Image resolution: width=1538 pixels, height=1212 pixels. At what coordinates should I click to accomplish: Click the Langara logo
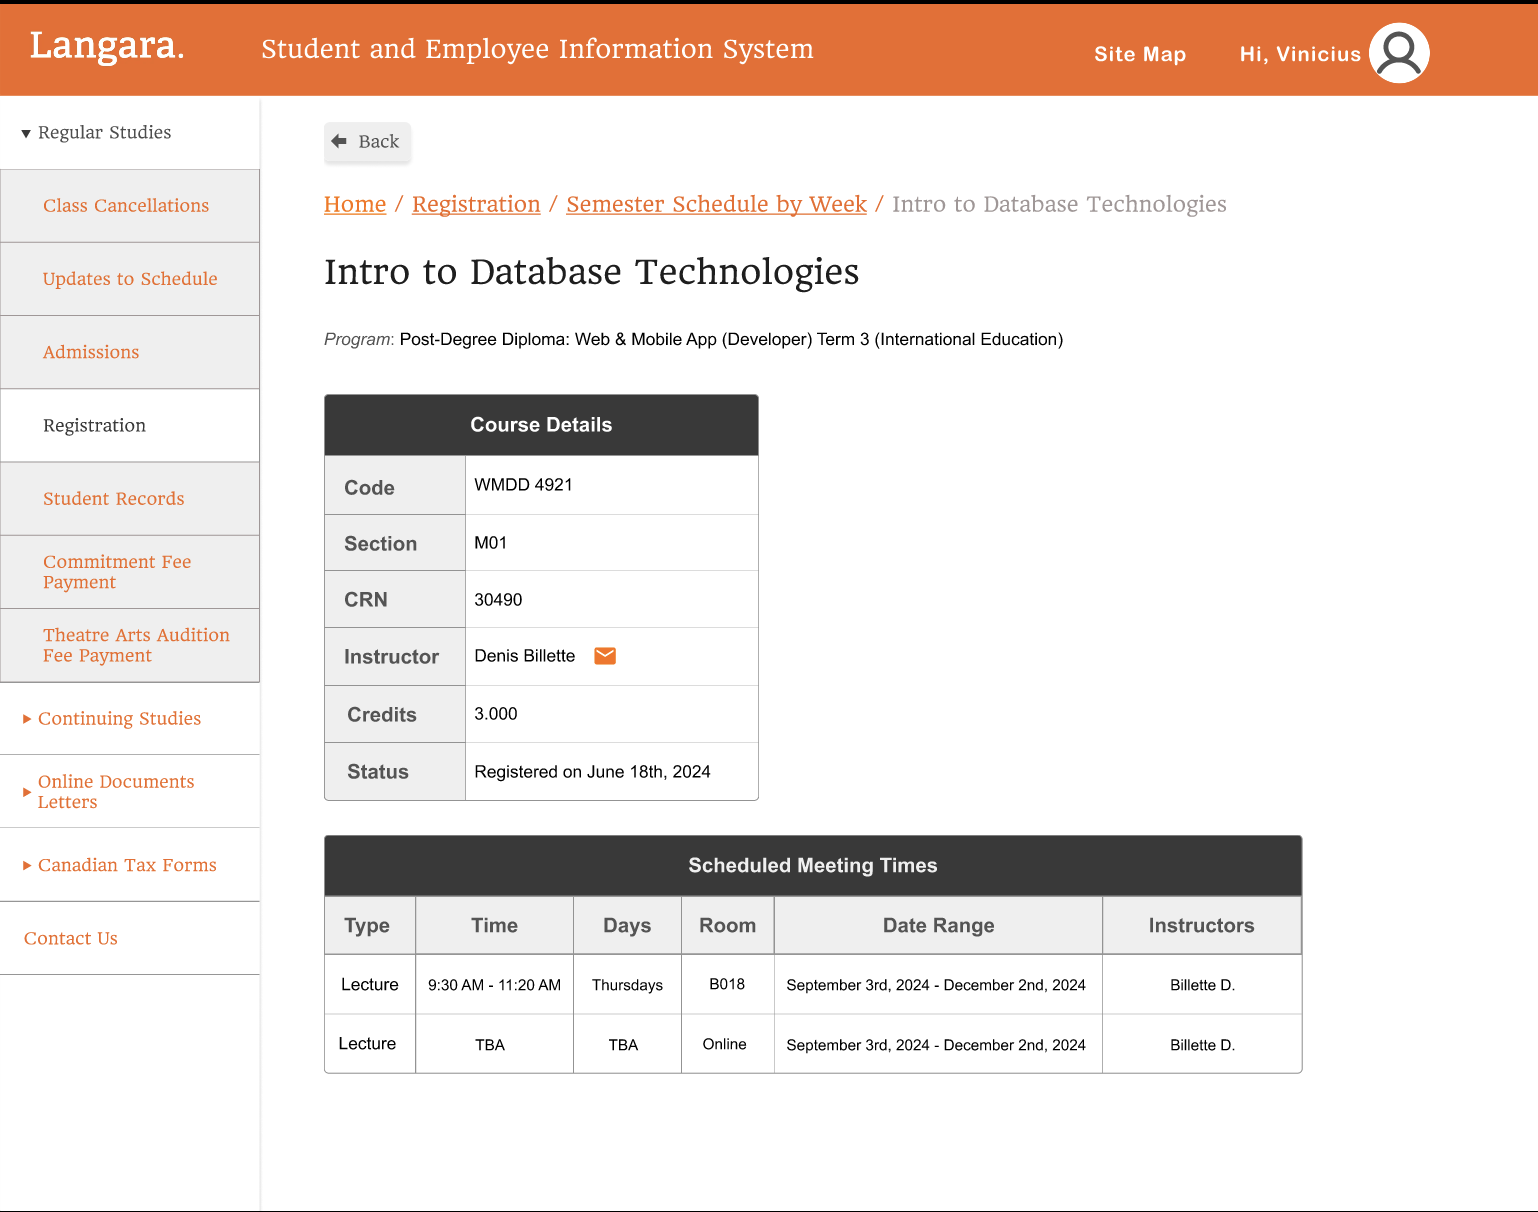107,46
